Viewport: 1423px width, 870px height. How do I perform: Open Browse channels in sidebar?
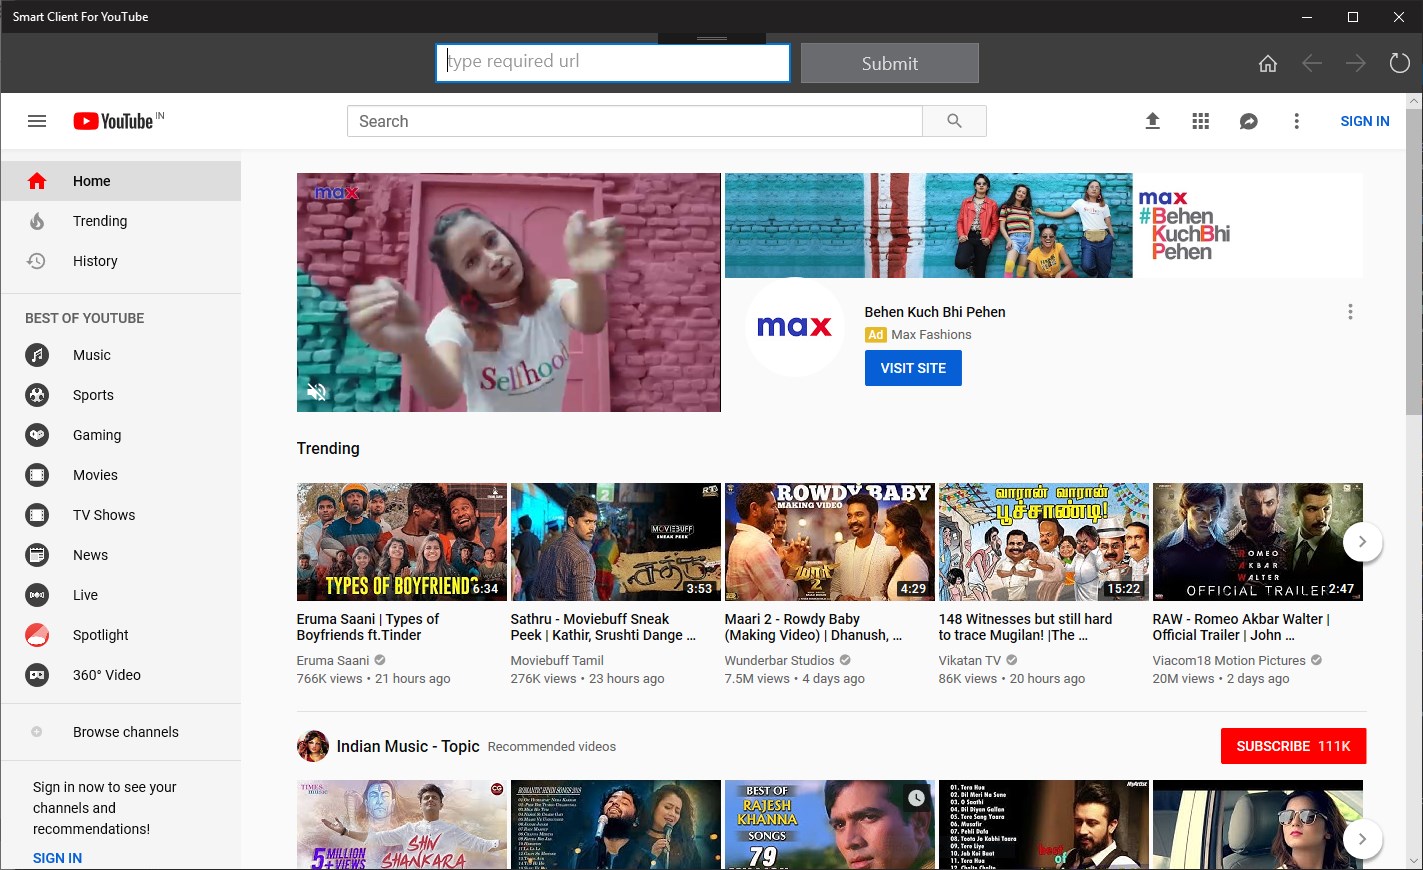pyautogui.click(x=121, y=732)
